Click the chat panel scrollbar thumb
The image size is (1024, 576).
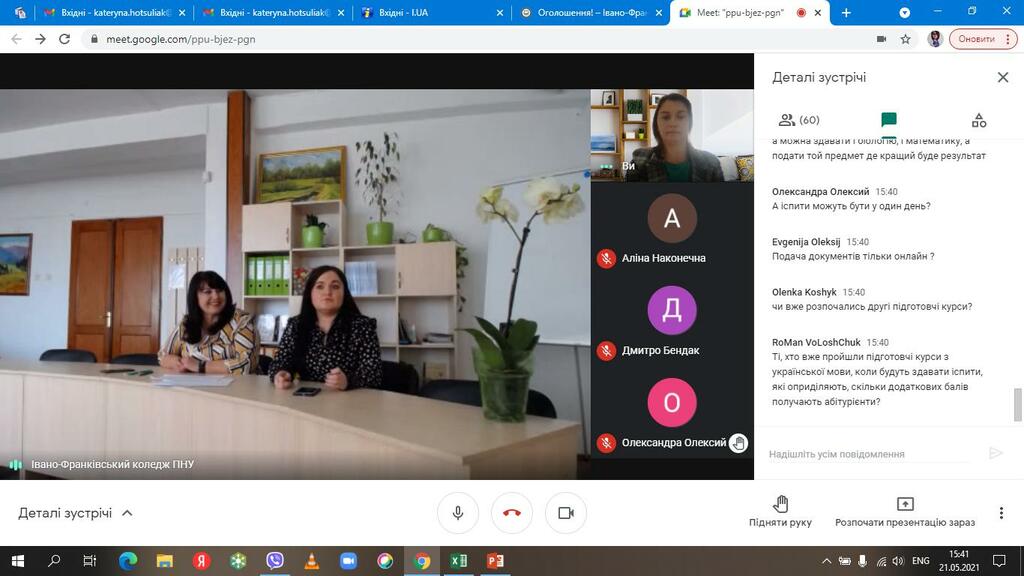click(1017, 405)
